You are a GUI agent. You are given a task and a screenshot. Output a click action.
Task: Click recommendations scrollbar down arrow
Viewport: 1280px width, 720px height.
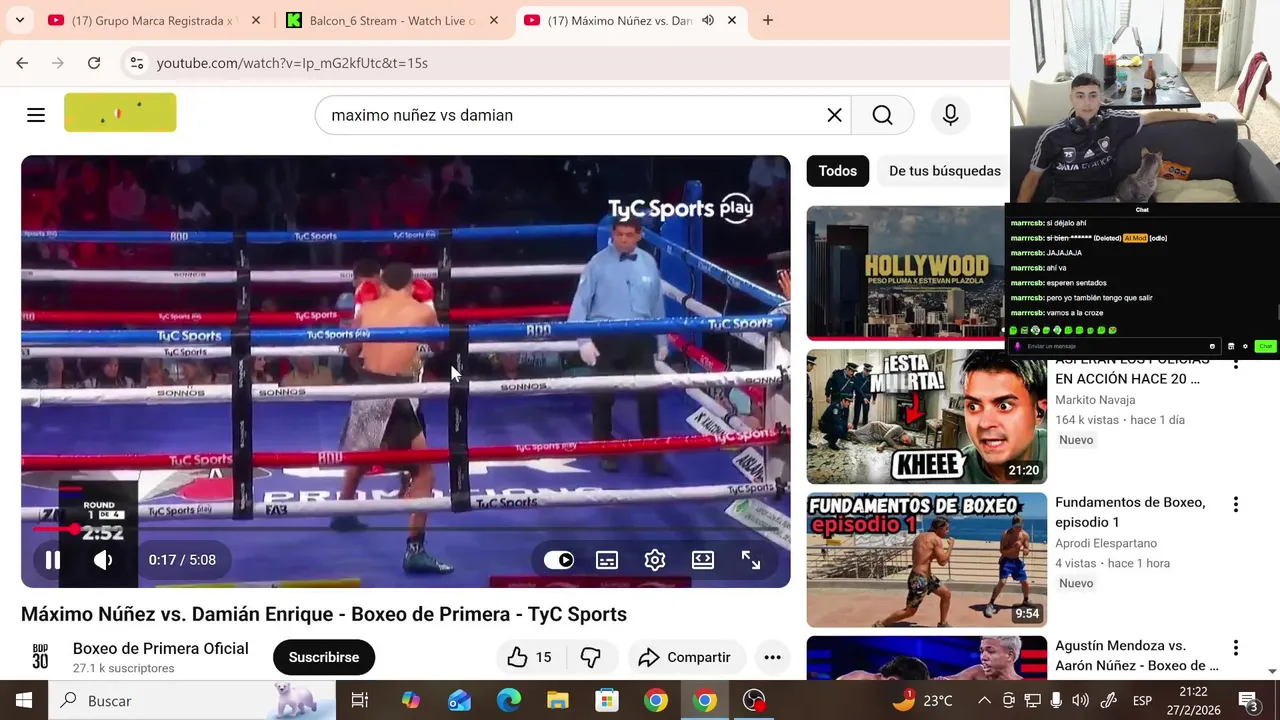1272,671
